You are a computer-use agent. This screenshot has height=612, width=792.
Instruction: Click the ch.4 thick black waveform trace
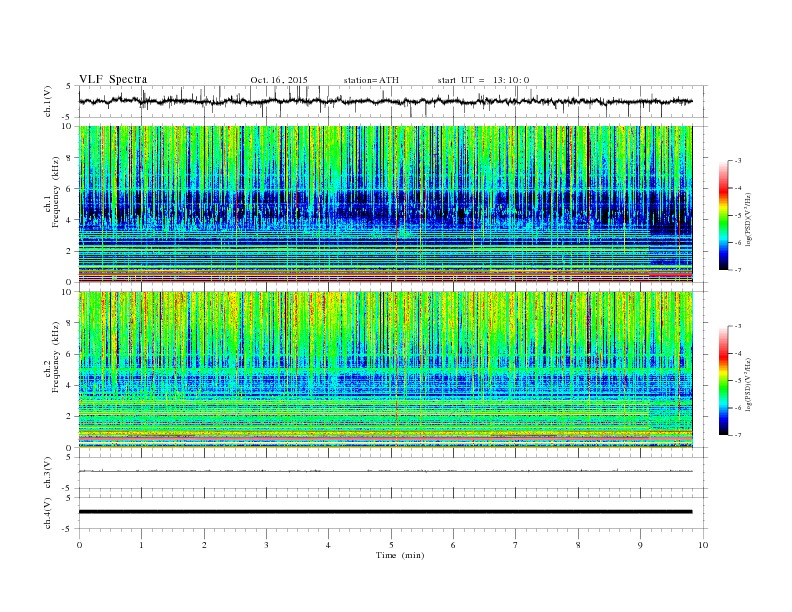[x=385, y=512]
